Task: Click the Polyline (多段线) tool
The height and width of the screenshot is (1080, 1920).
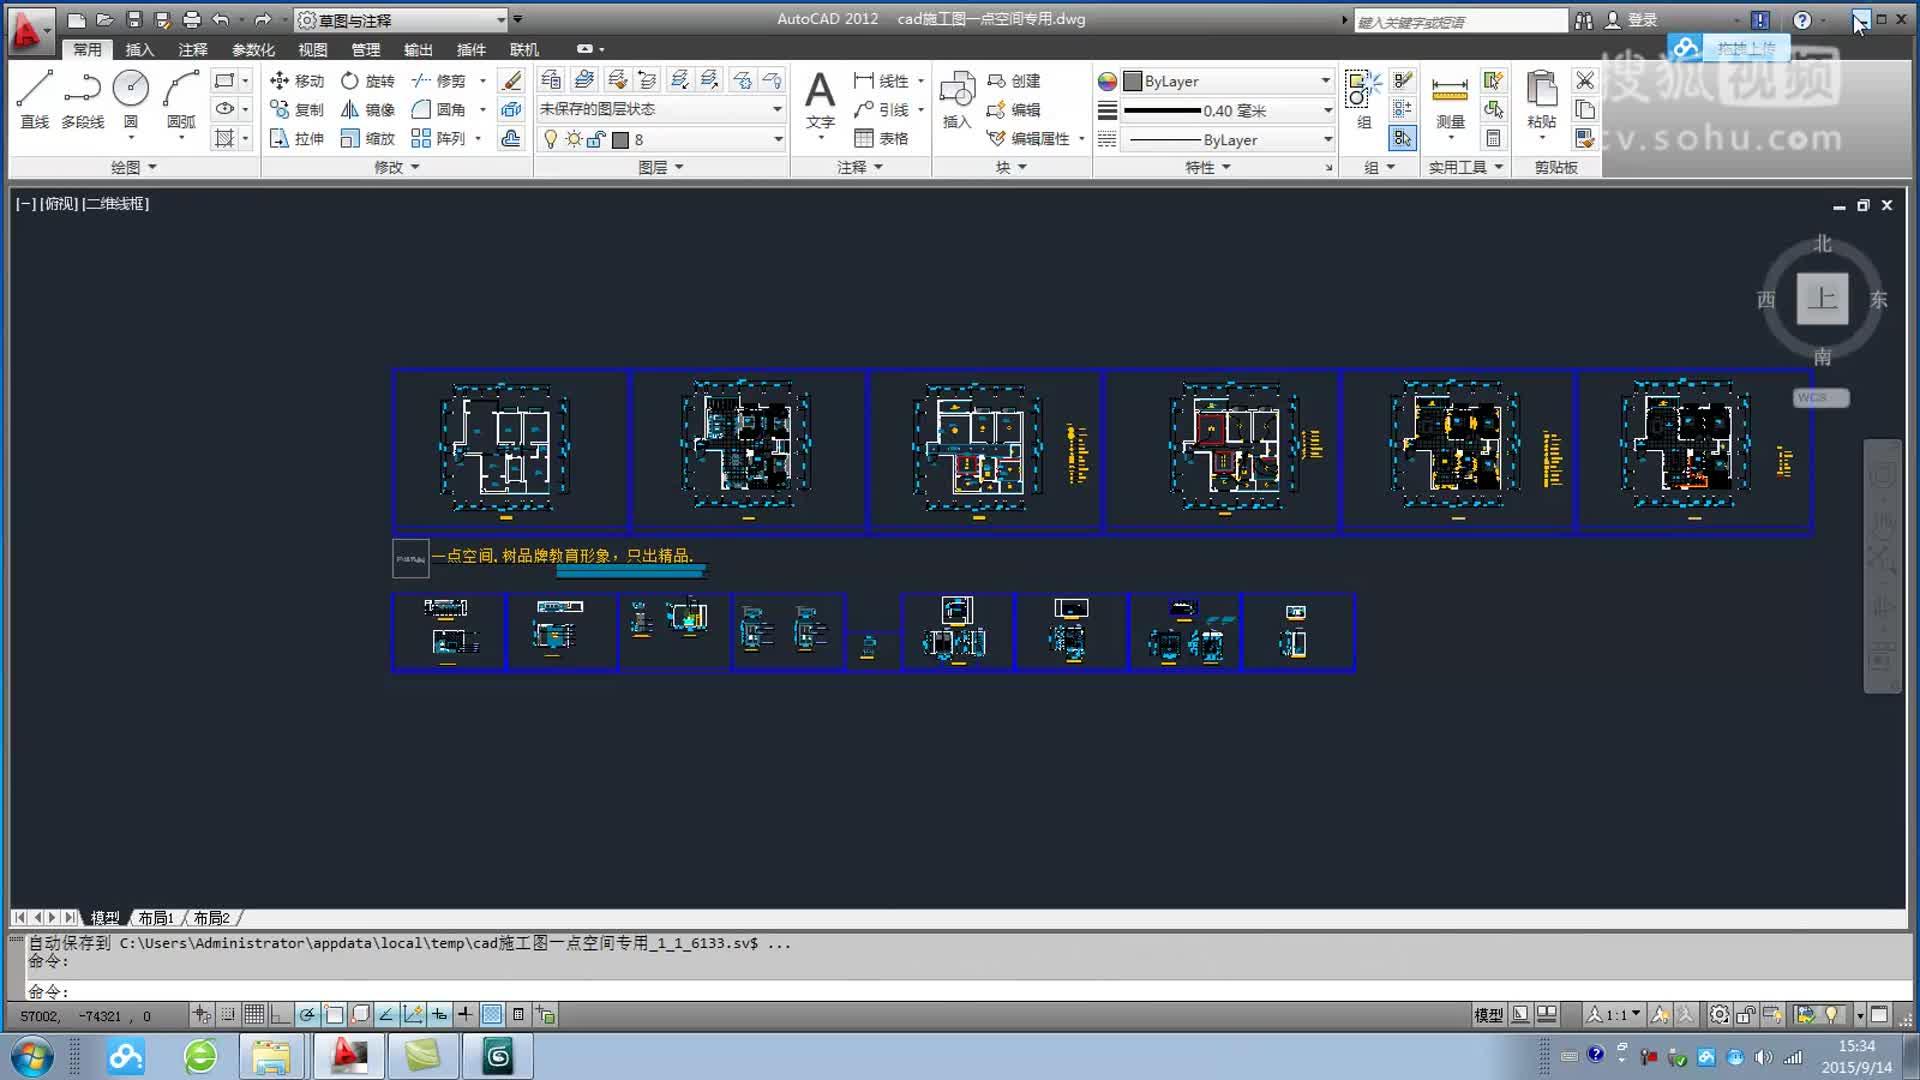Action: click(x=82, y=90)
